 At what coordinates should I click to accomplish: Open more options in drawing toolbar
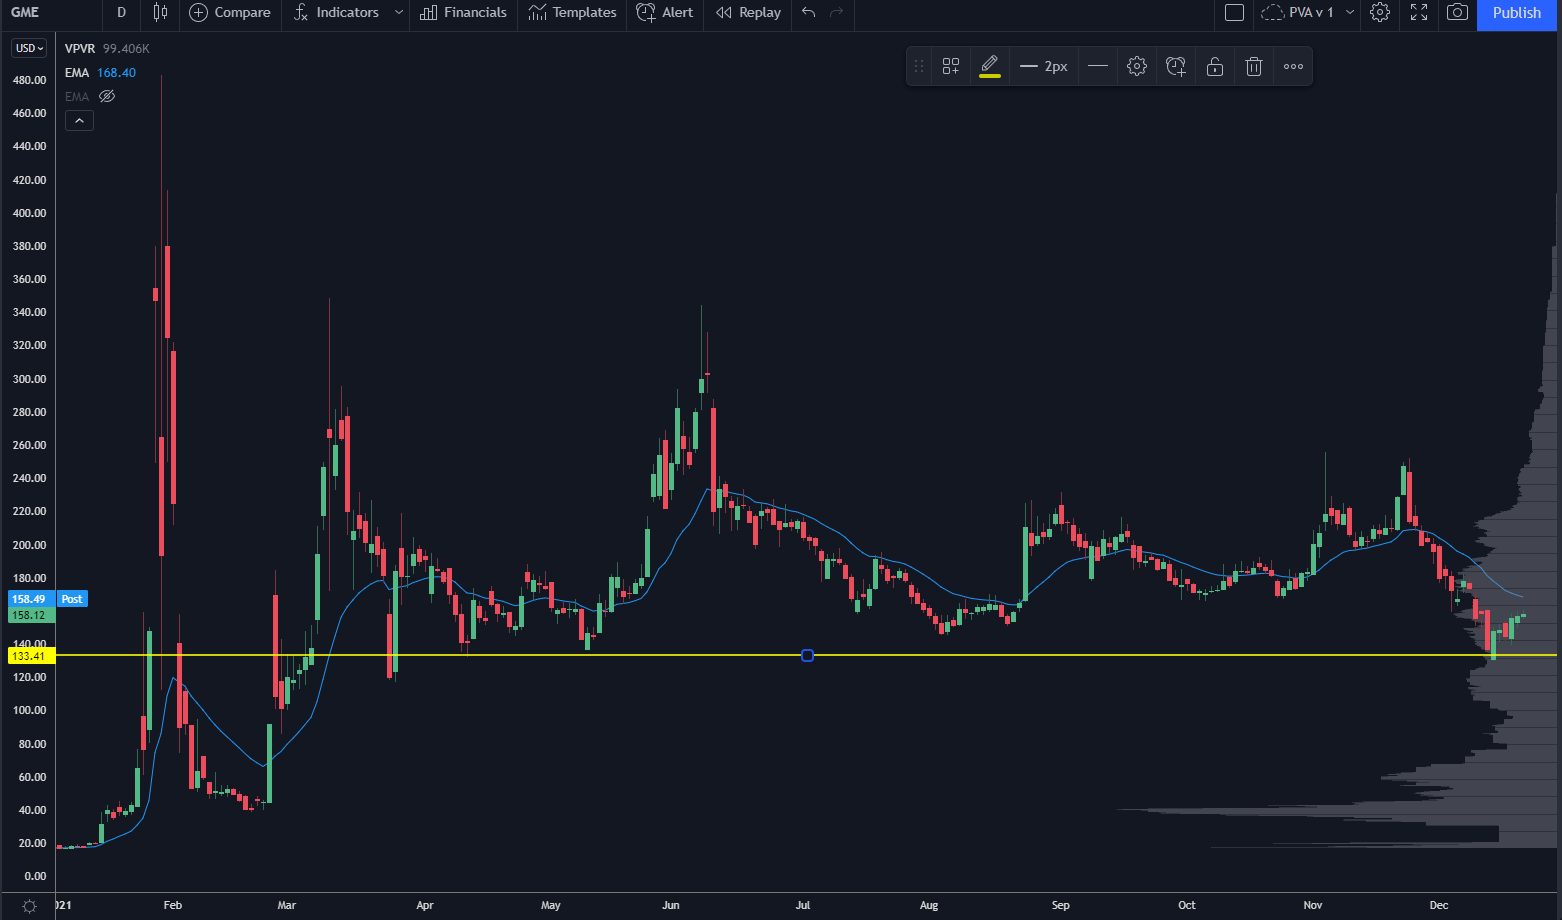point(1293,66)
